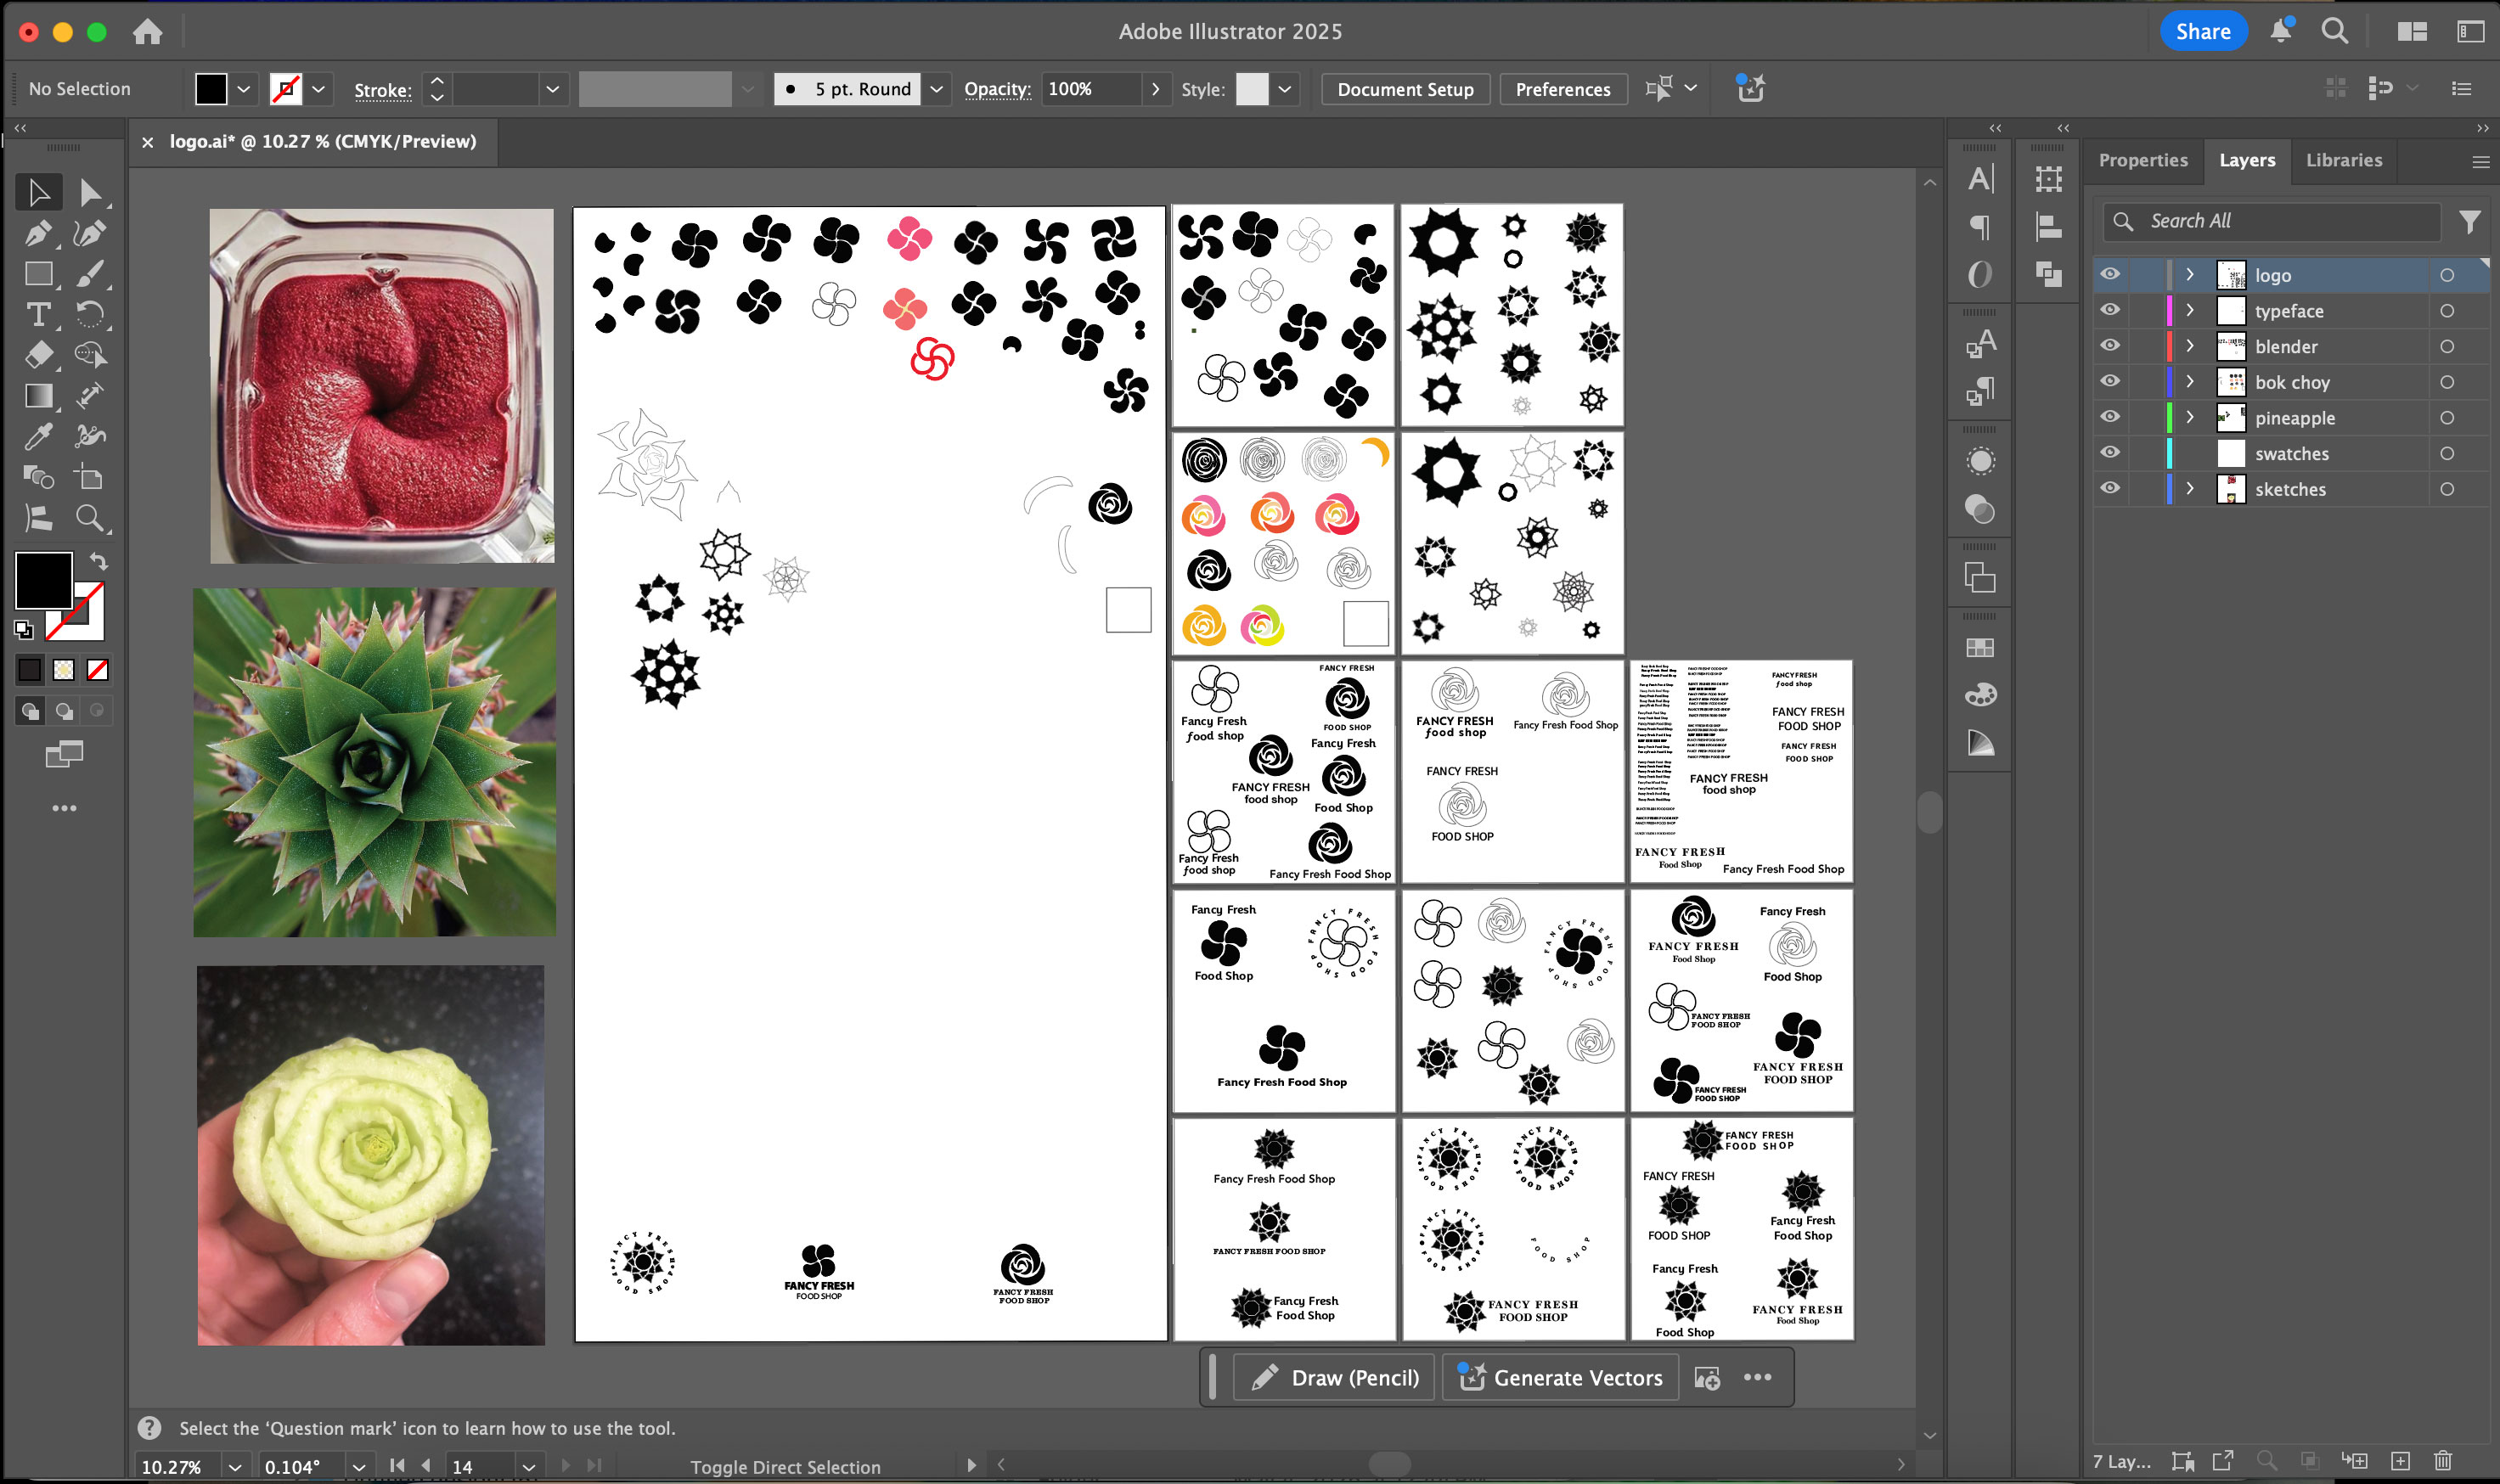
Task: Click the Opacity label link
Action: tap(997, 89)
